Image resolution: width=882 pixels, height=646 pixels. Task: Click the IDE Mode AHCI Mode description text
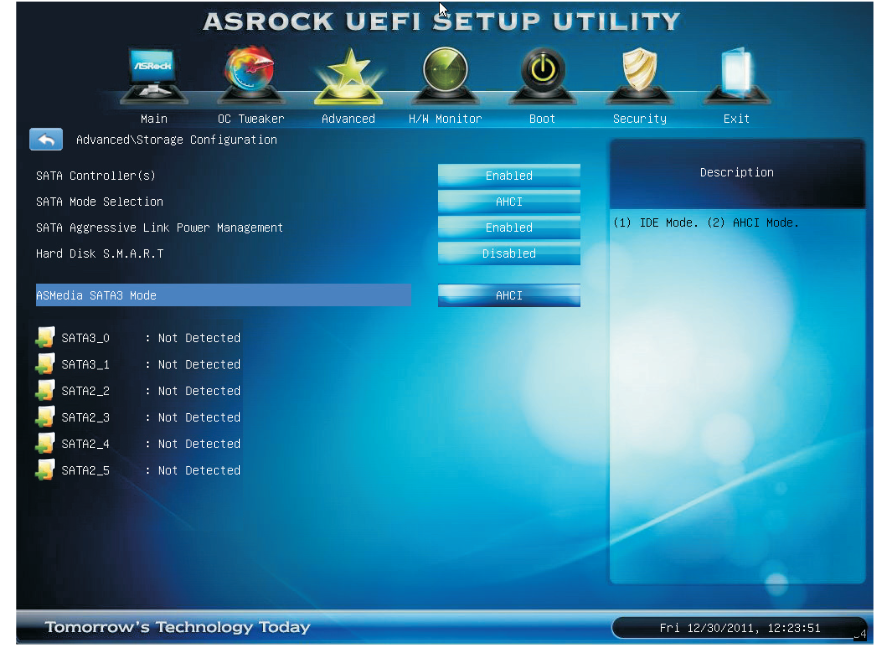705,223
